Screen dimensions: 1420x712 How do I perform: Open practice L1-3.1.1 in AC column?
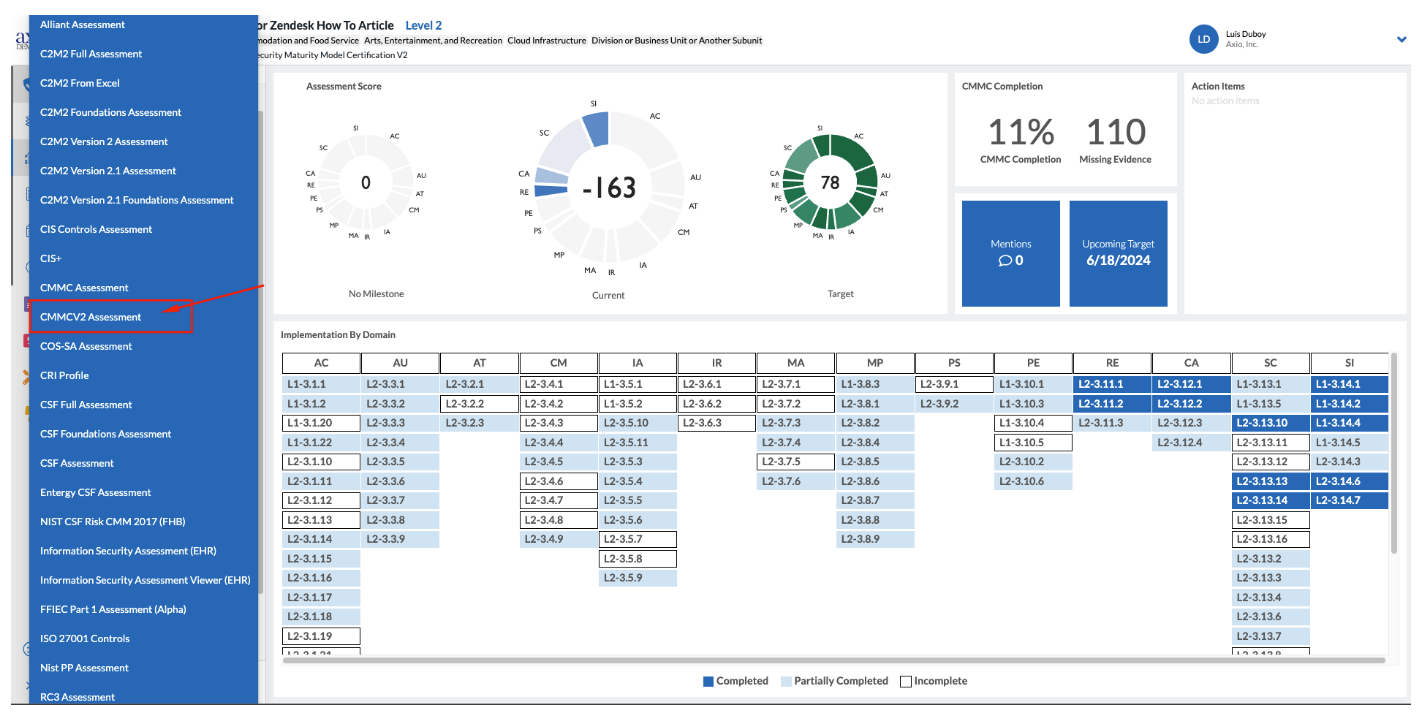[321, 384]
